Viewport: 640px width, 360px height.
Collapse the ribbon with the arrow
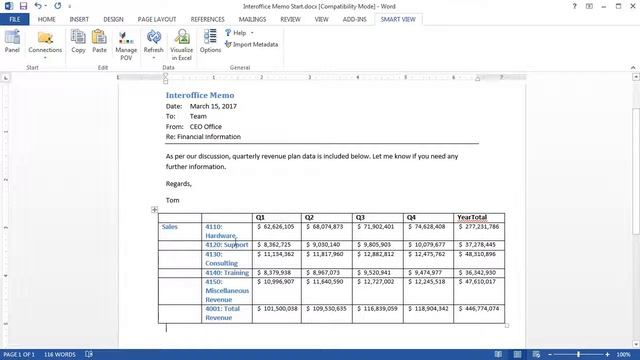tap(633, 68)
